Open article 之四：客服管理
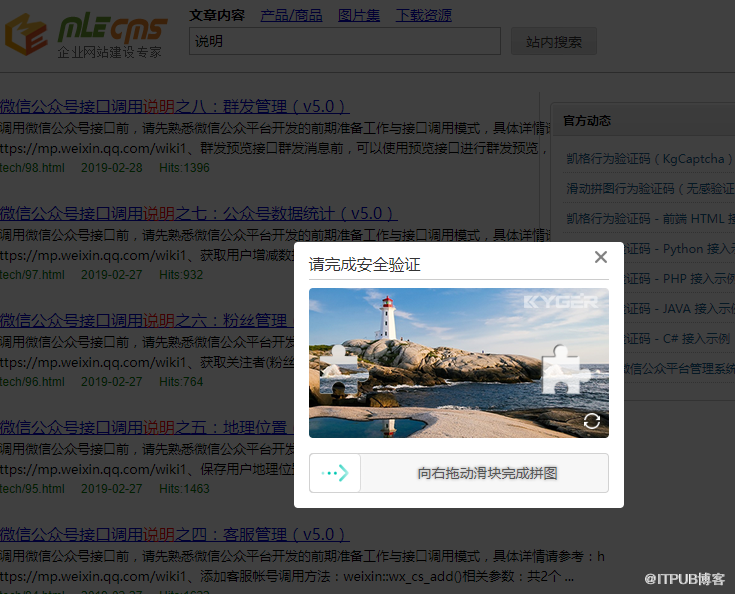This screenshot has width=735, height=594. [174, 534]
